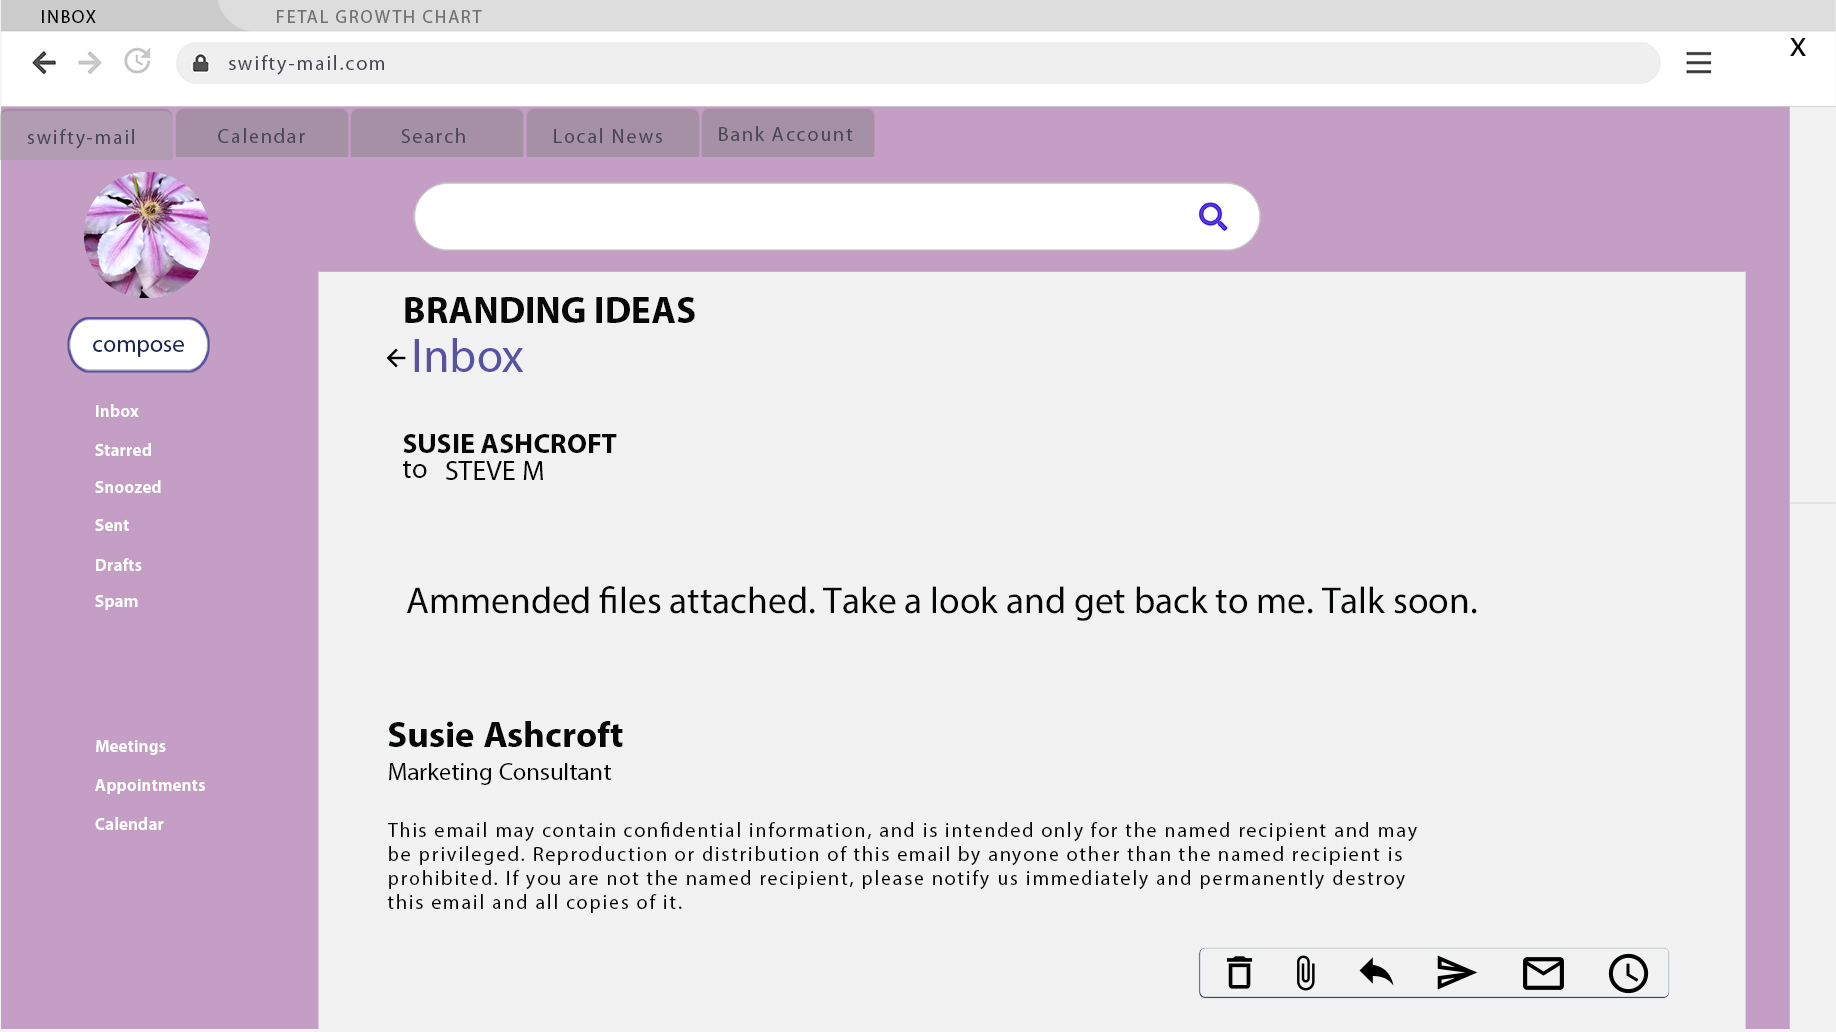This screenshot has height=1032, width=1836.
Task: Switch to Fetal Growth Chart browser tab
Action: click(x=378, y=17)
